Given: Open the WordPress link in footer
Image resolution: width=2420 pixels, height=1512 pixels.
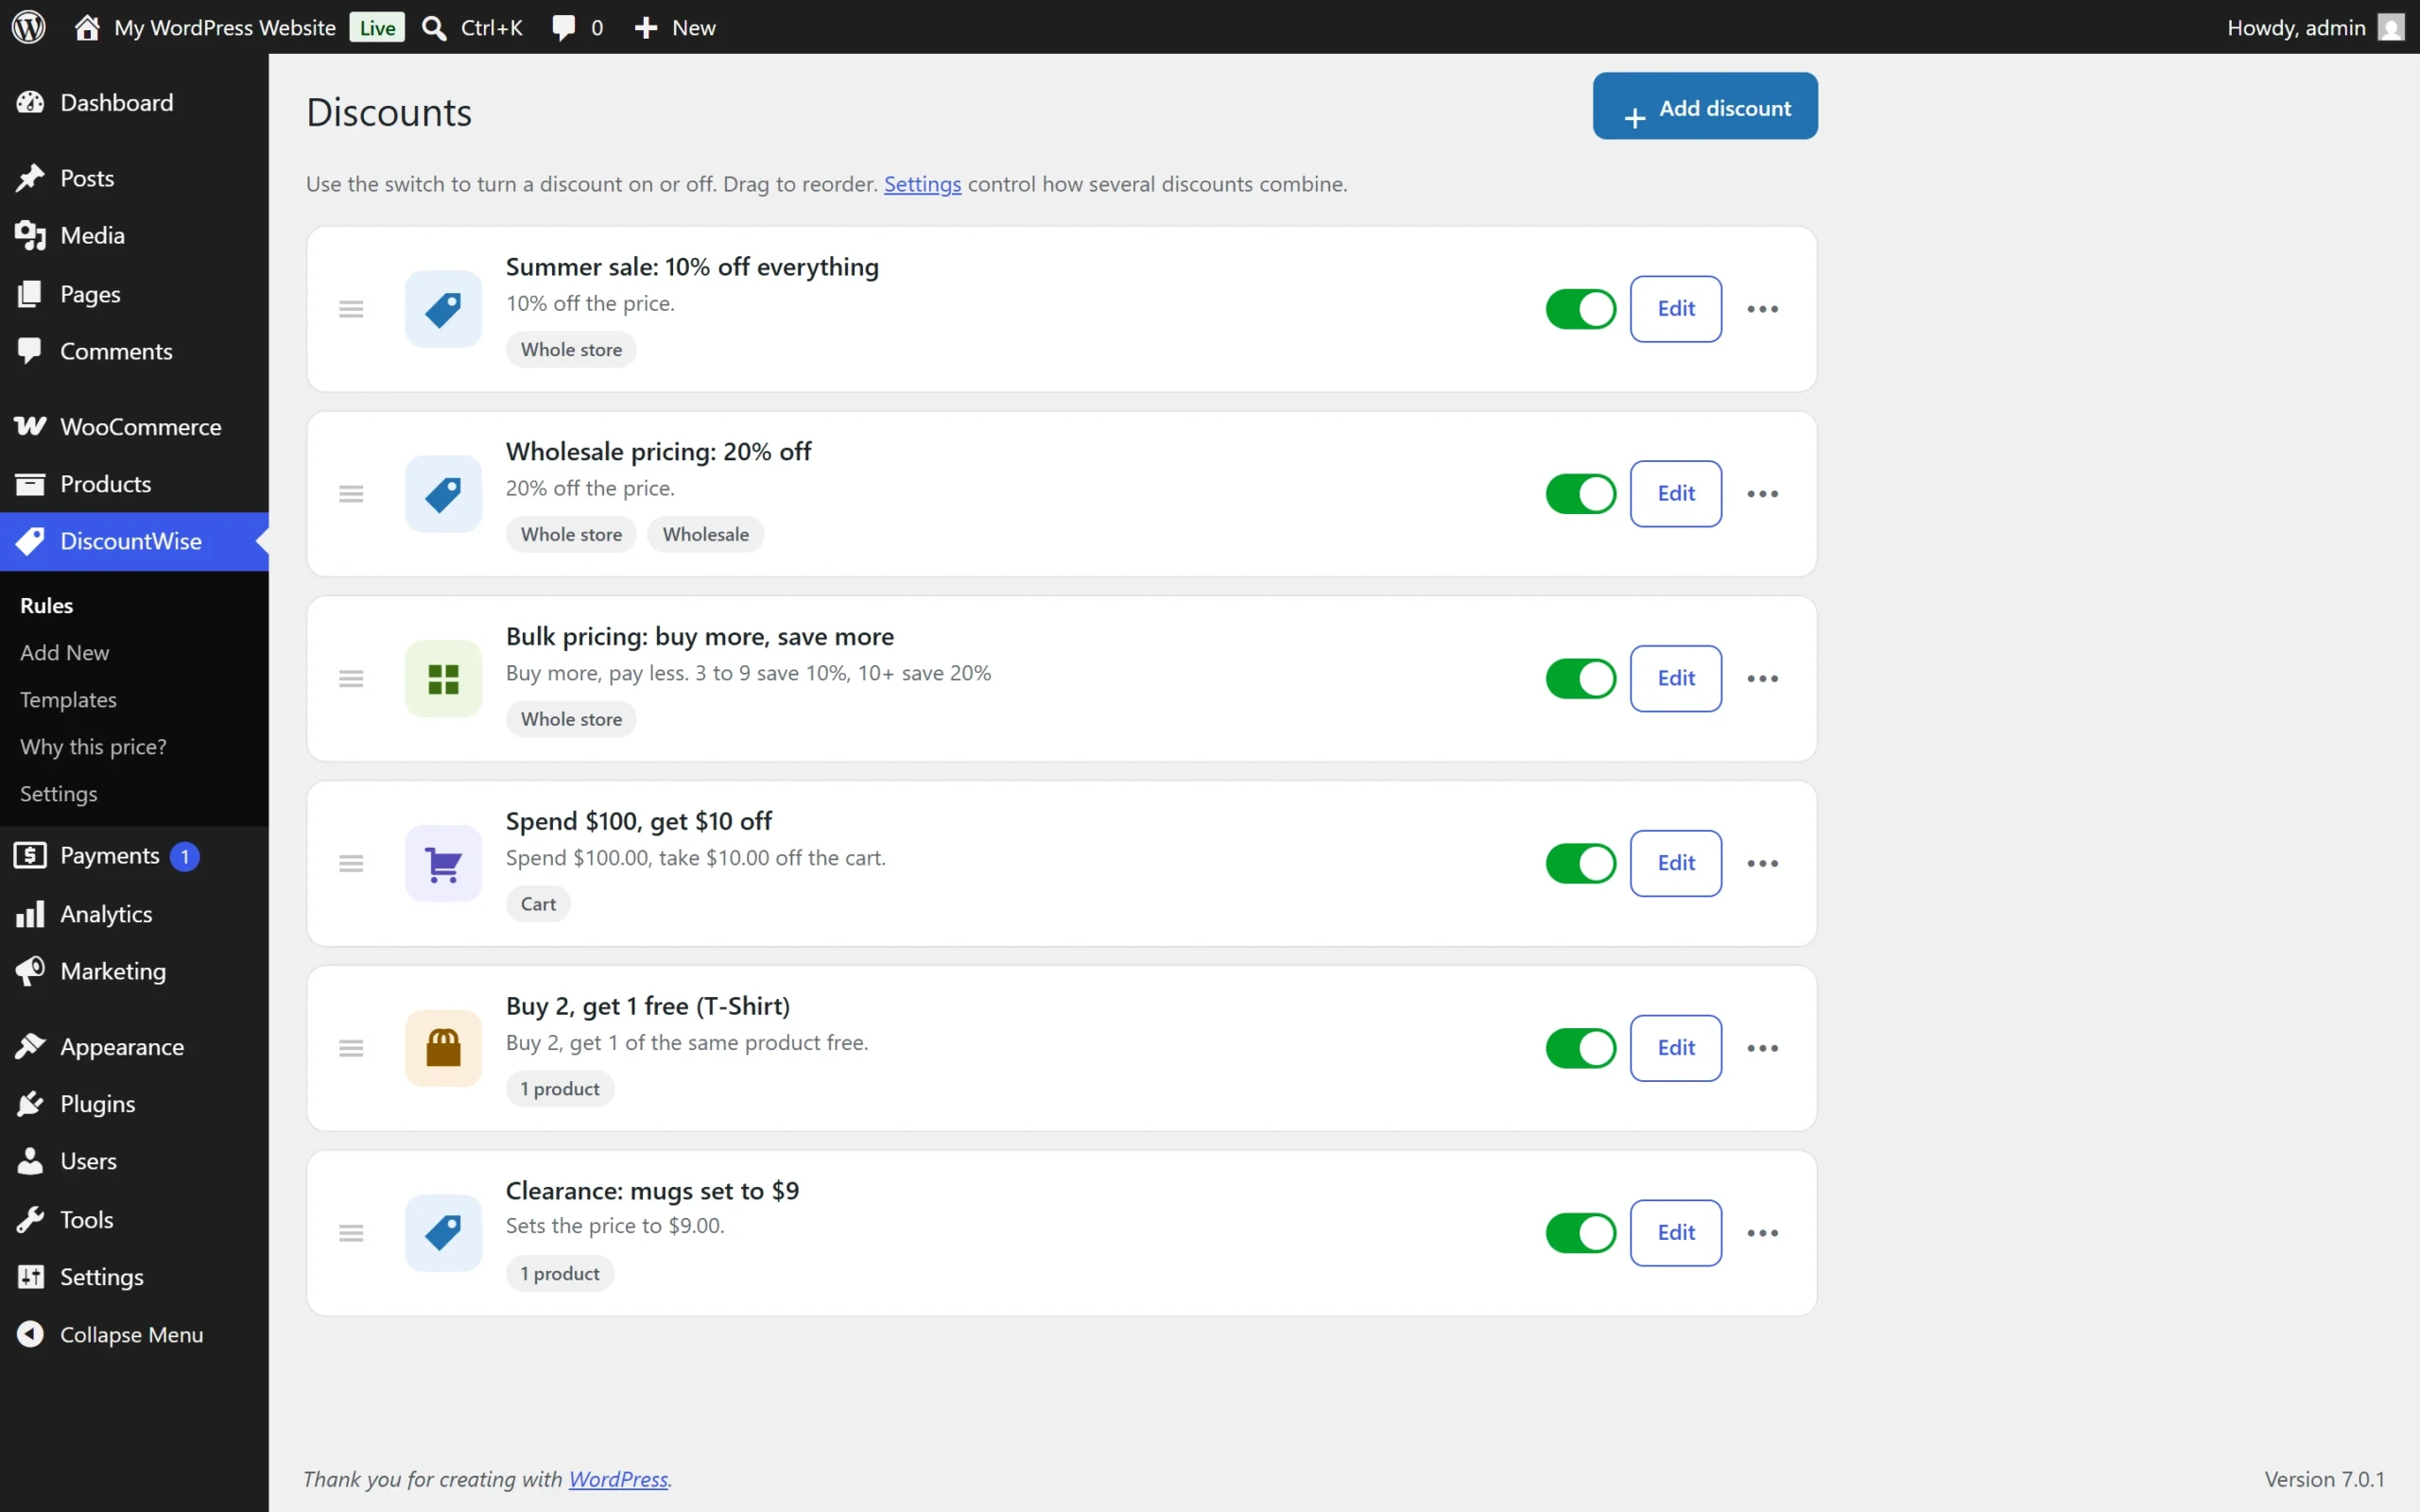Looking at the screenshot, I should pos(618,1479).
